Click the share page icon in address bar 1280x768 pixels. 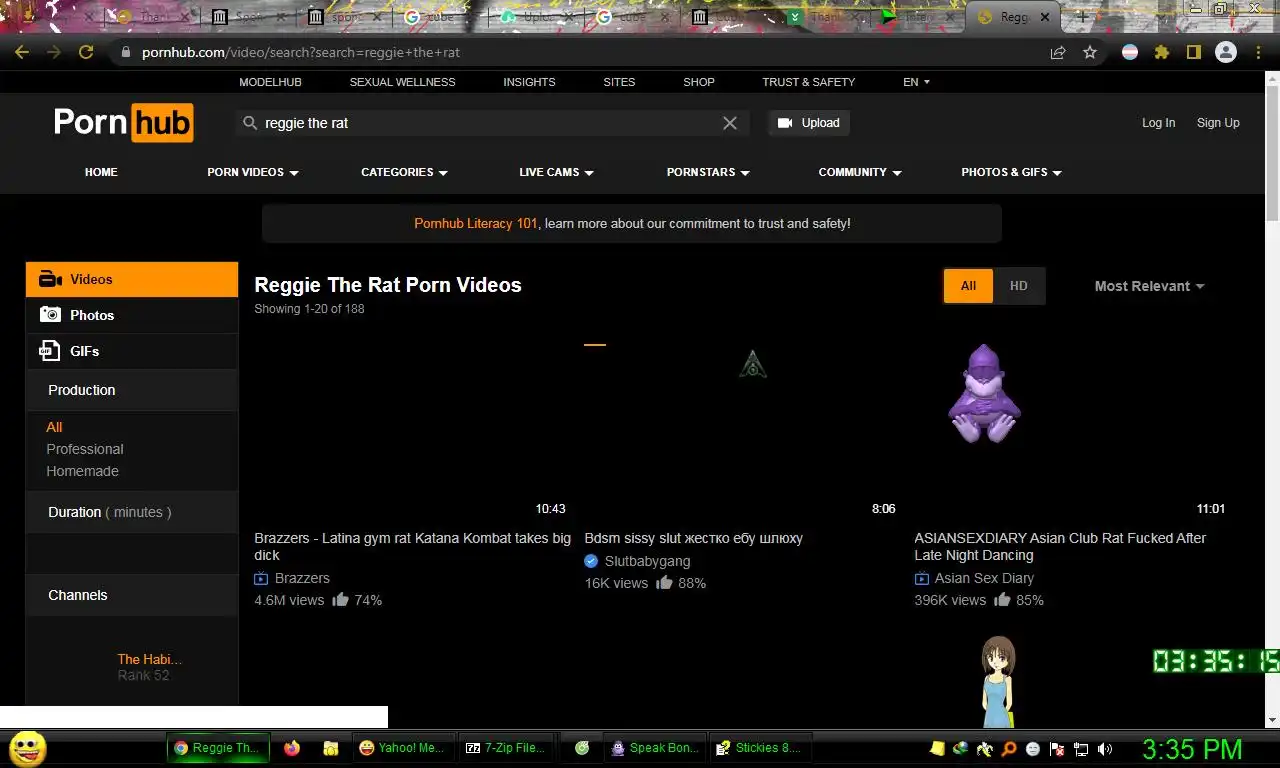click(x=1058, y=52)
